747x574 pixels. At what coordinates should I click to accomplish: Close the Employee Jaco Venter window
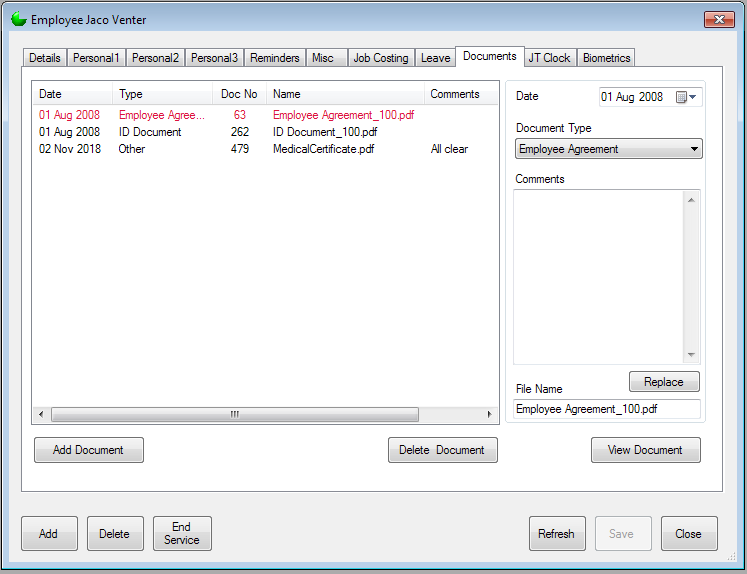tap(719, 20)
